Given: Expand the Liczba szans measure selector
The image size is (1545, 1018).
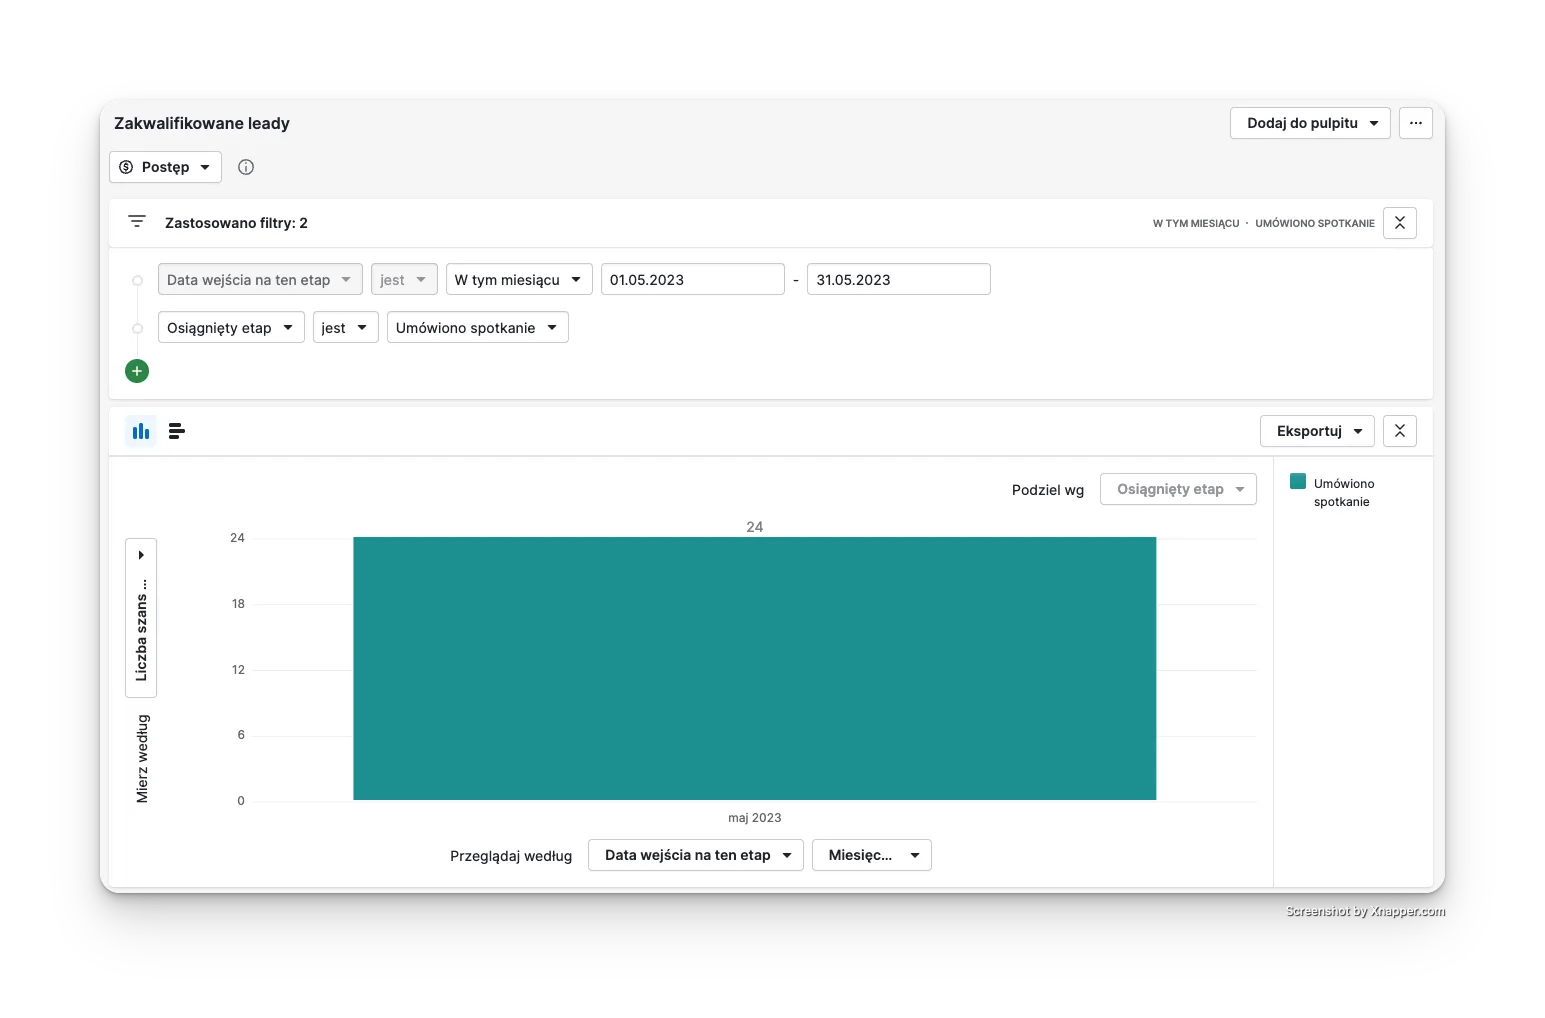Looking at the screenshot, I should pyautogui.click(x=141, y=617).
